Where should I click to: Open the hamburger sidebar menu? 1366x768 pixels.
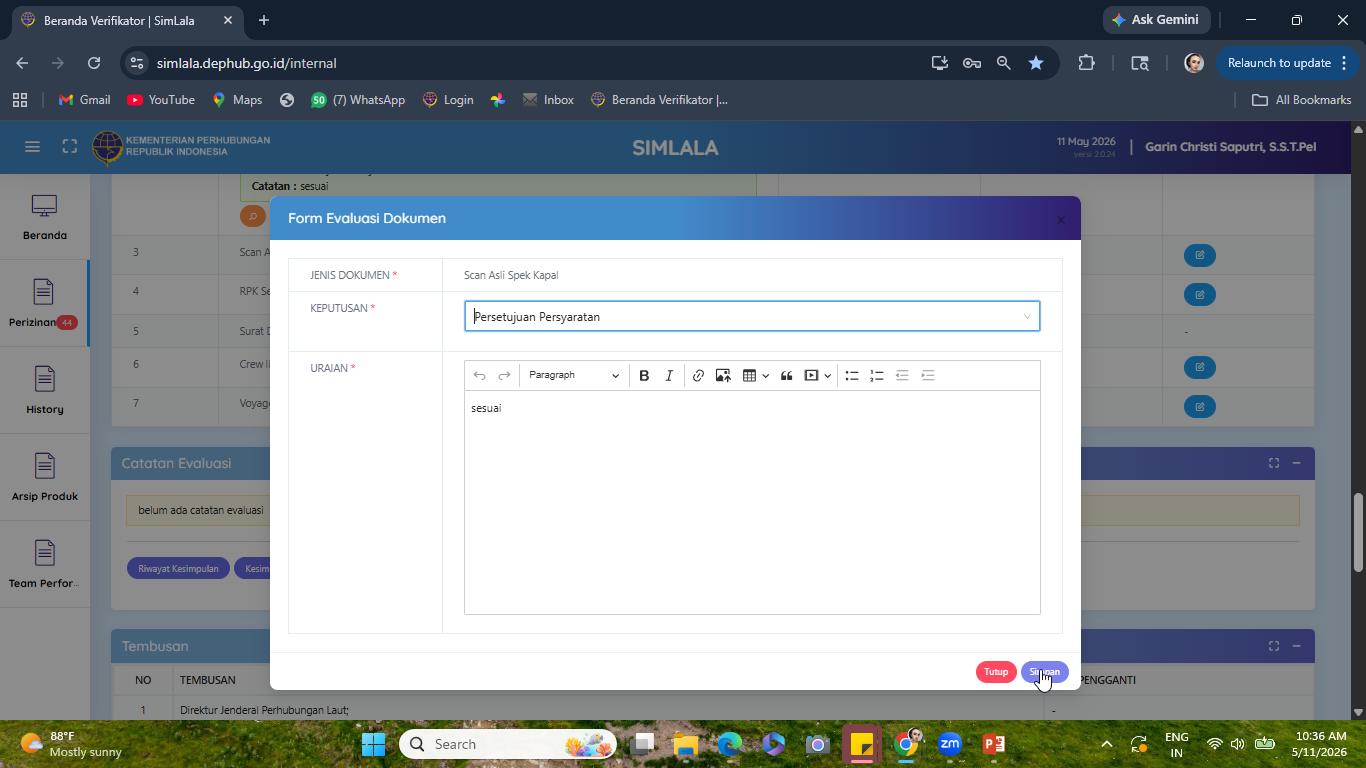[32, 147]
